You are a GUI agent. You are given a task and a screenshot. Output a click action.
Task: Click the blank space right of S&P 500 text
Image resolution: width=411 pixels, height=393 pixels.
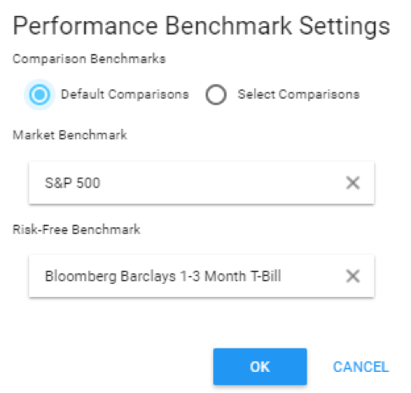220,183
